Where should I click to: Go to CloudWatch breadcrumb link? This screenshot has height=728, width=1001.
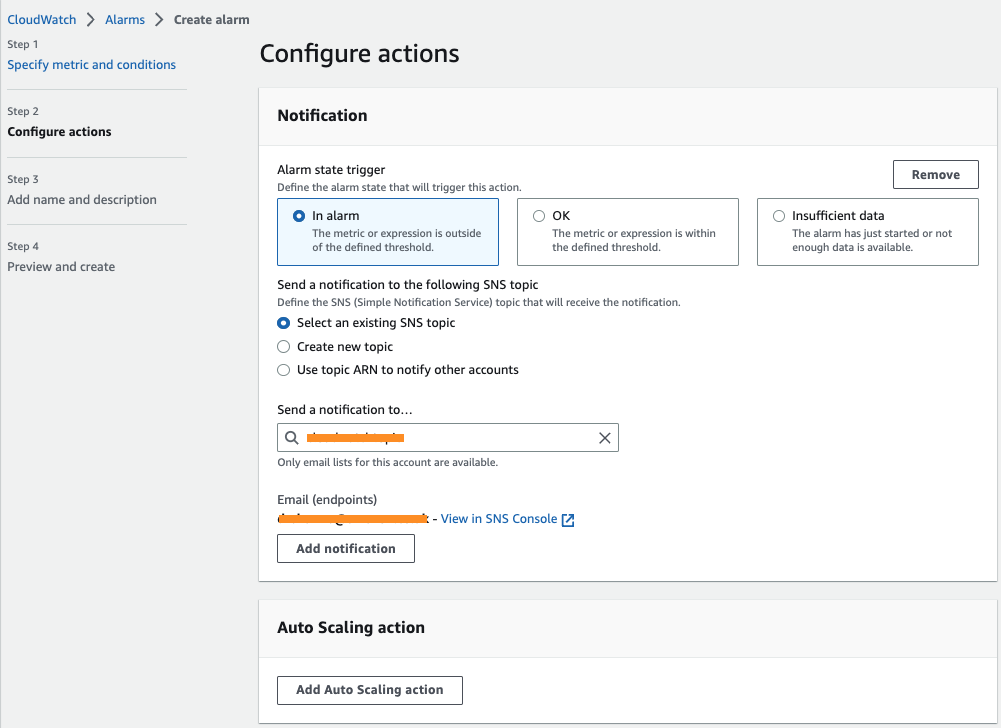click(x=42, y=19)
